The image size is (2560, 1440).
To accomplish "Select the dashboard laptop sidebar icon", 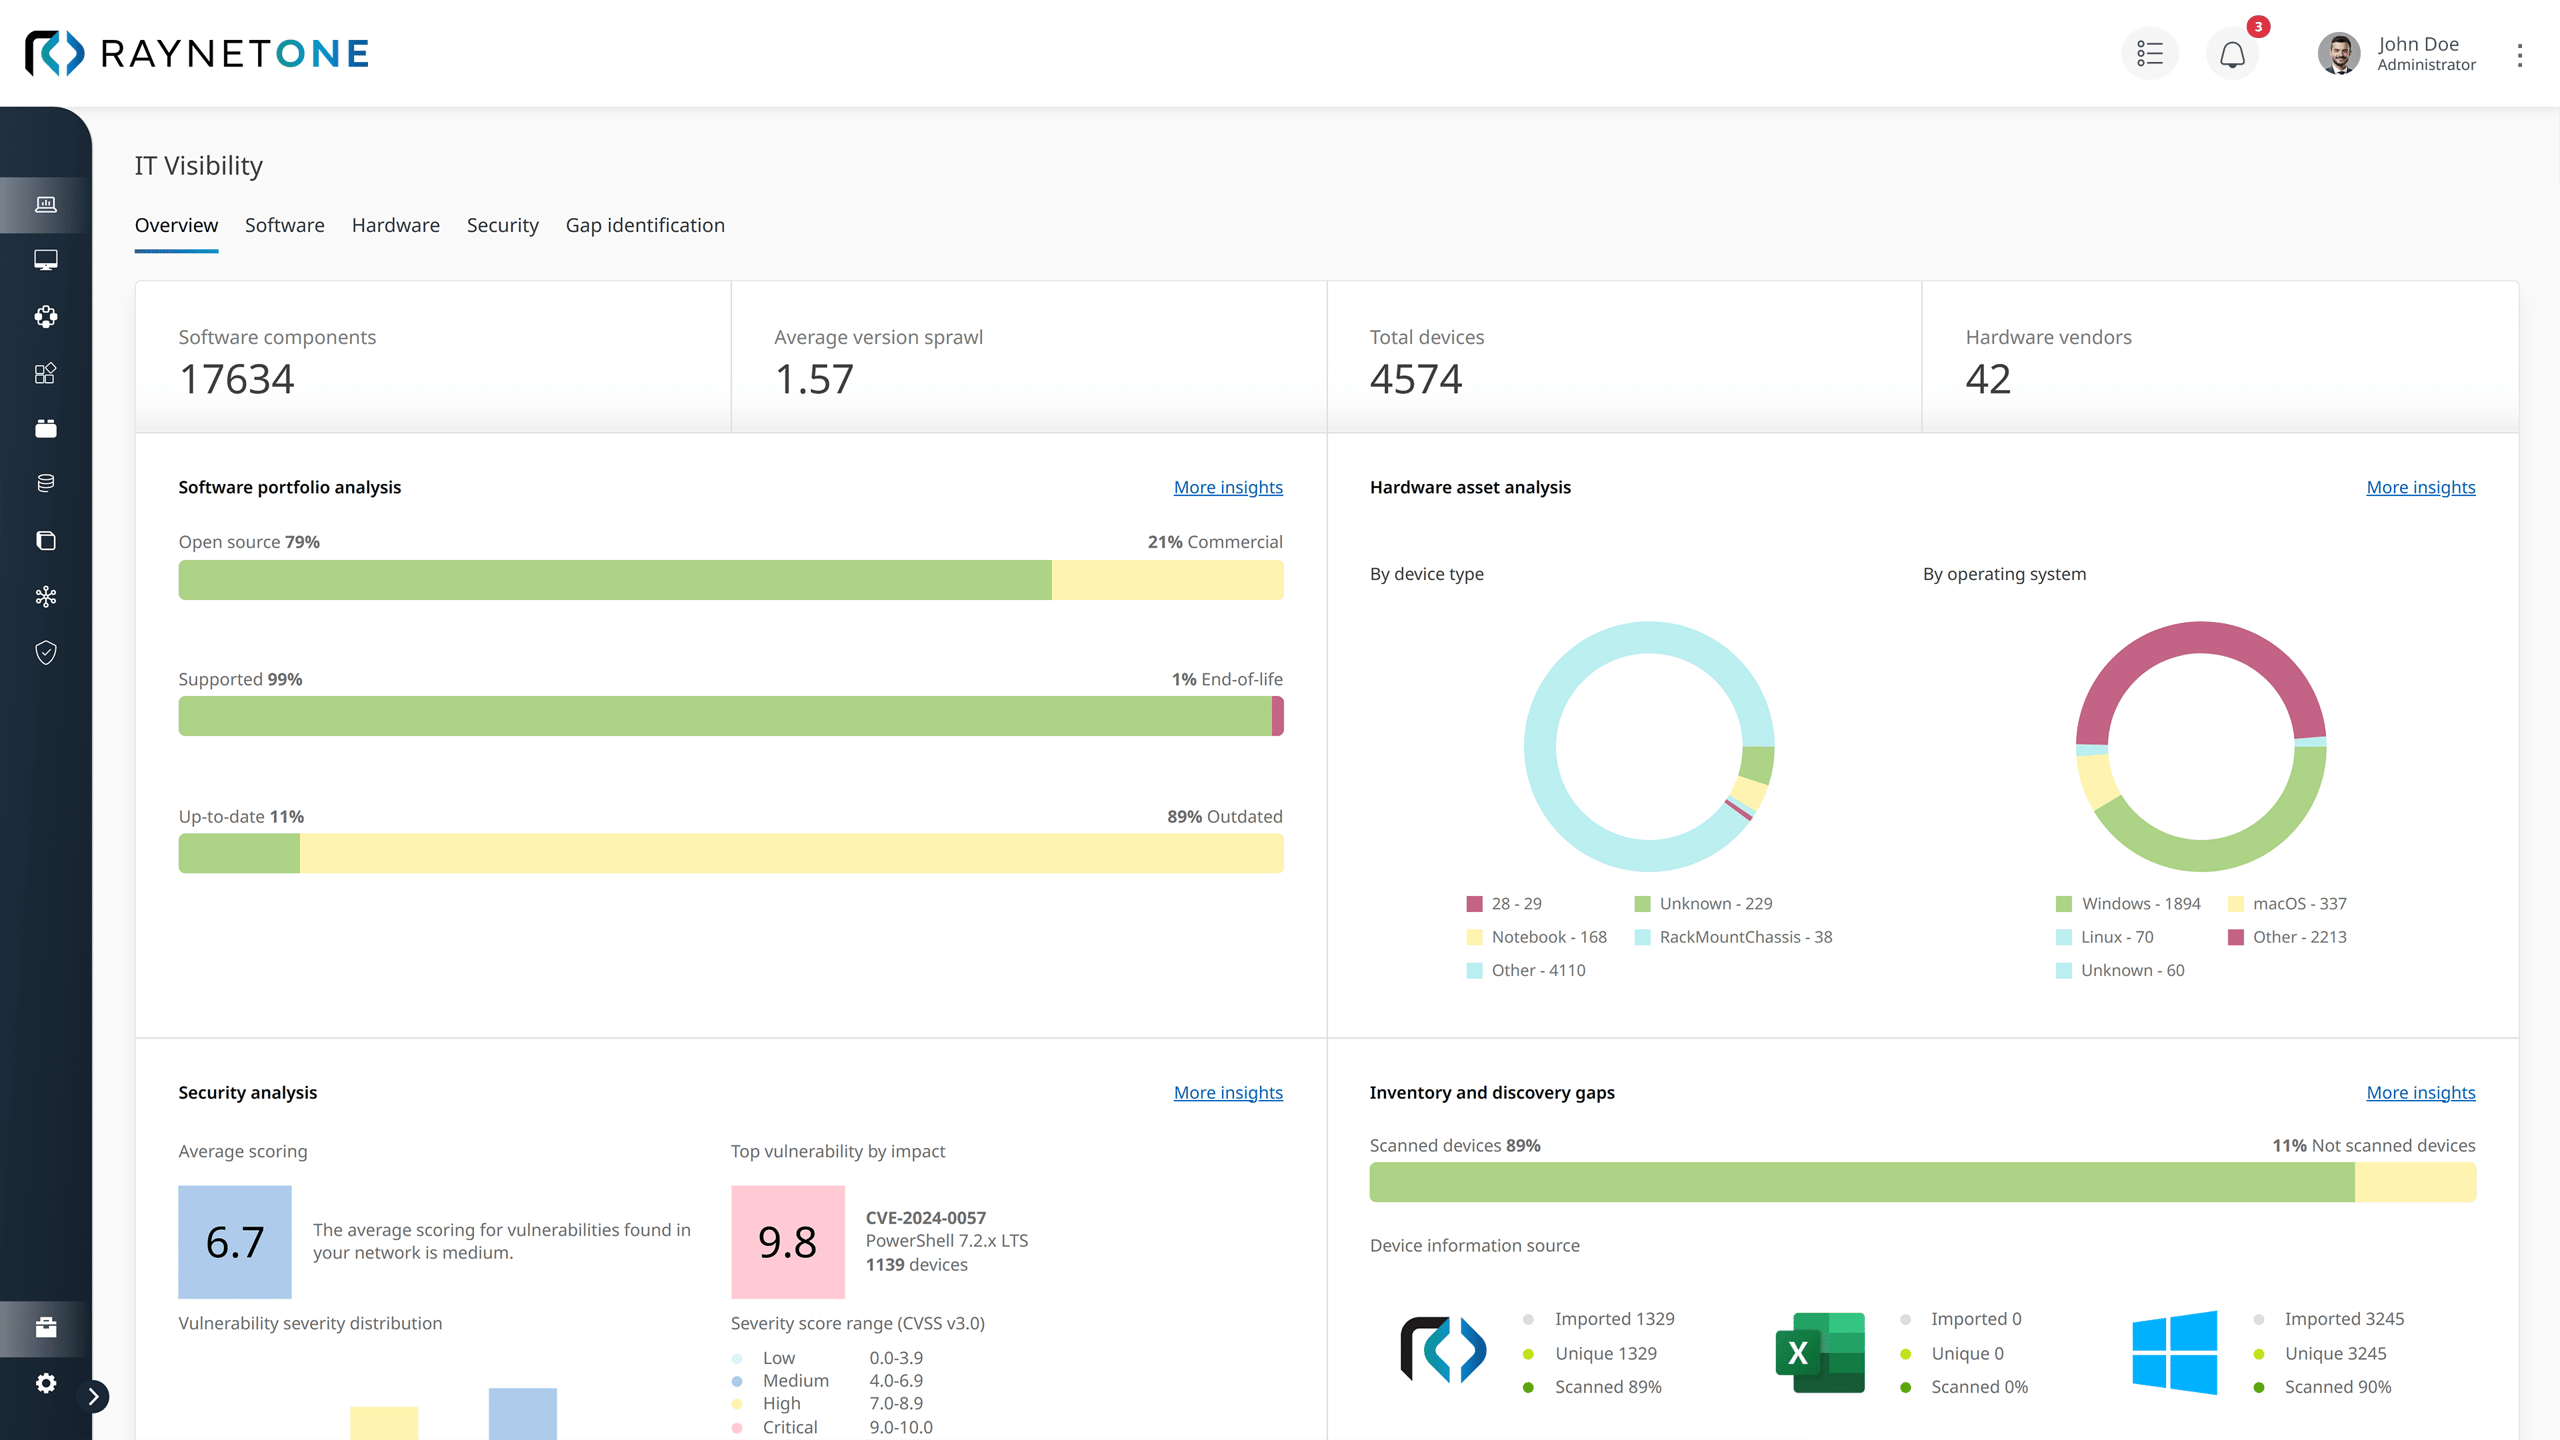I will [46, 205].
